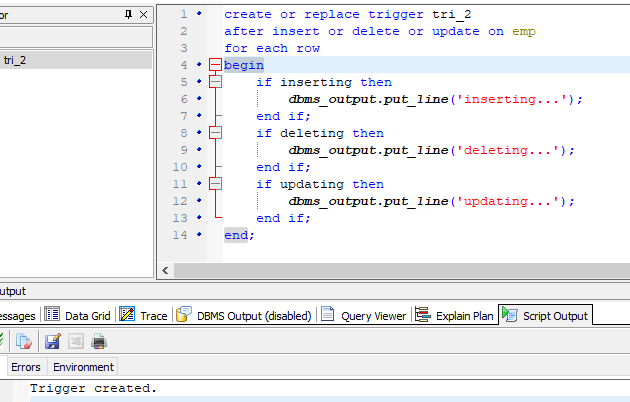Click 'for each row' on line 3

pos(272,48)
